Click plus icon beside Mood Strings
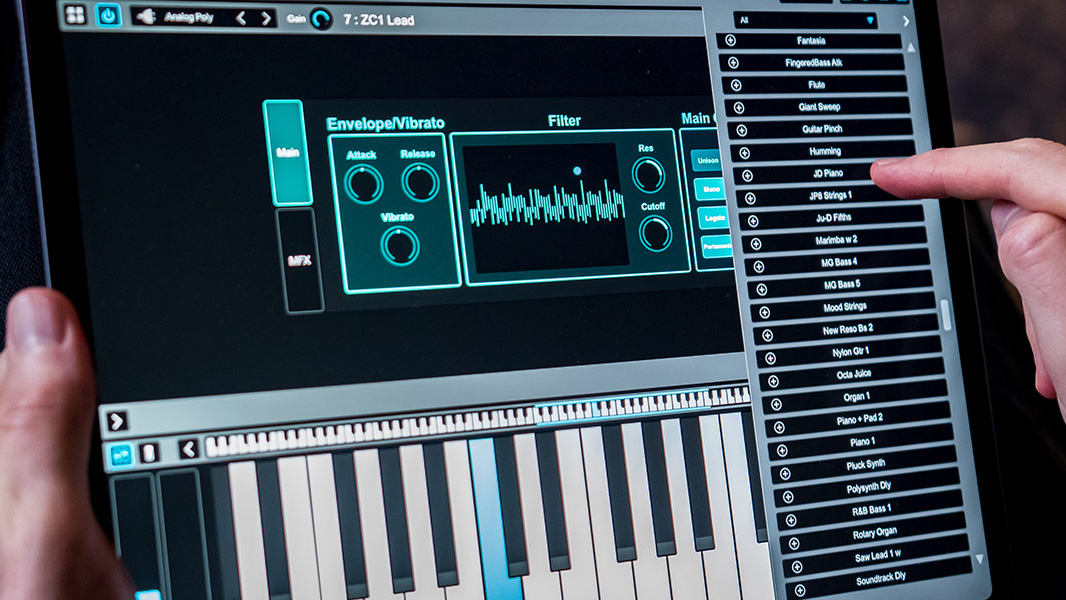1066x600 pixels. click(x=764, y=312)
